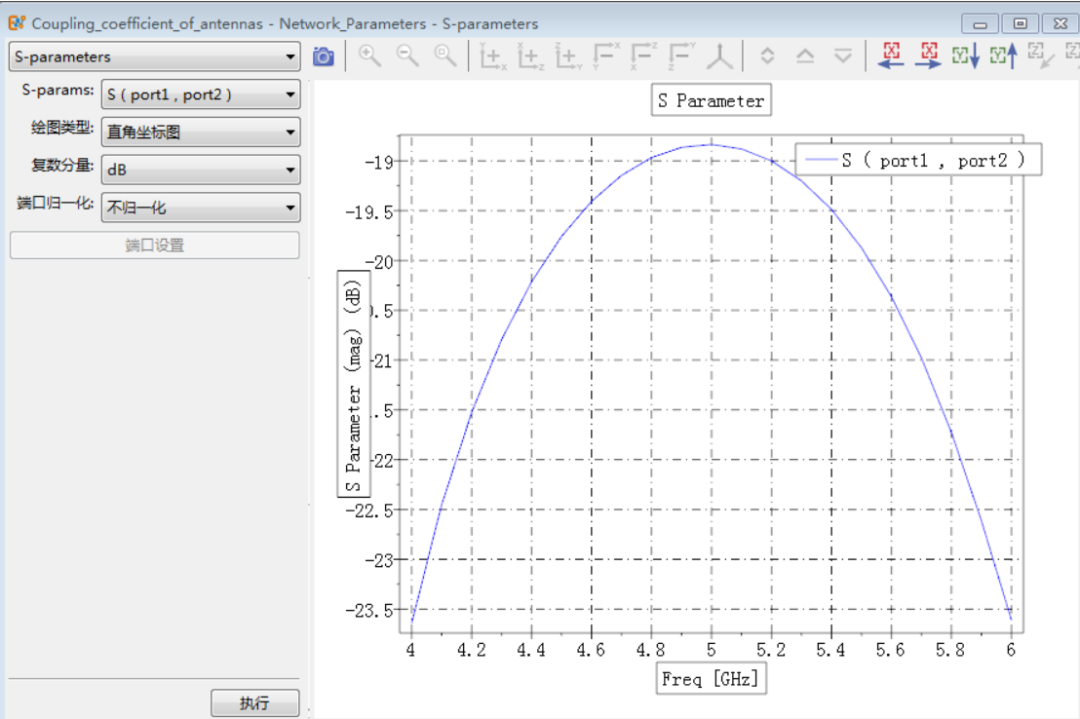Select the -YZ axis view icon

682,56
